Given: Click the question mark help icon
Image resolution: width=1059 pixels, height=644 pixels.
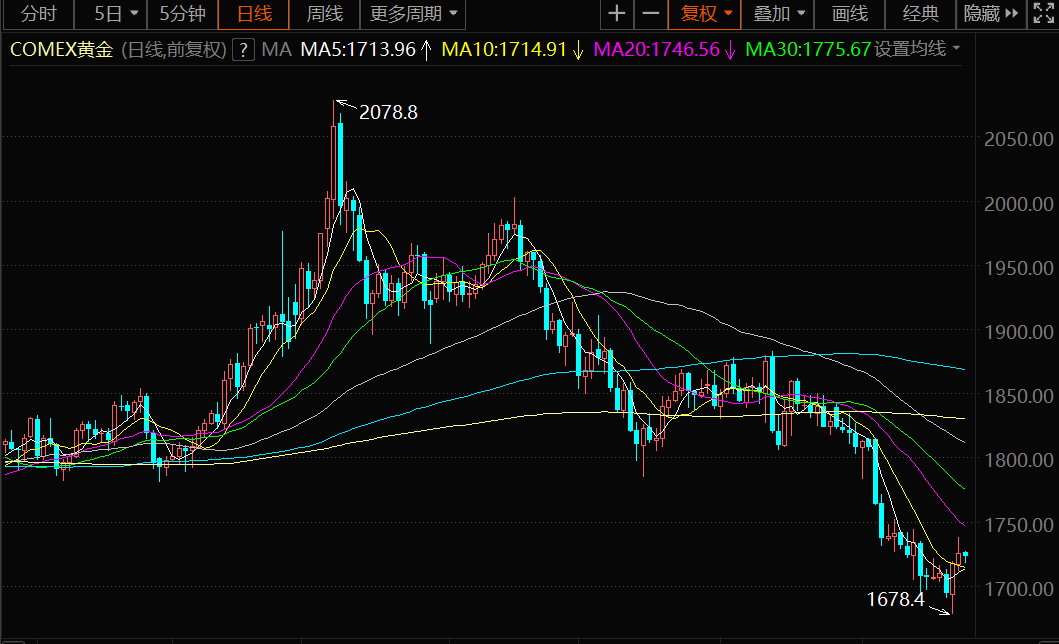Looking at the screenshot, I should click(x=242, y=50).
